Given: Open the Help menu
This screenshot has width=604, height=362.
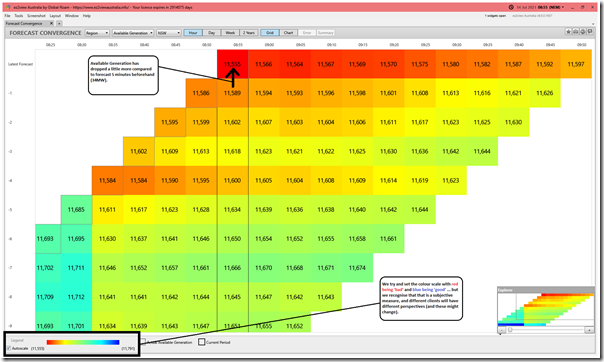Looking at the screenshot, I should pos(87,16).
